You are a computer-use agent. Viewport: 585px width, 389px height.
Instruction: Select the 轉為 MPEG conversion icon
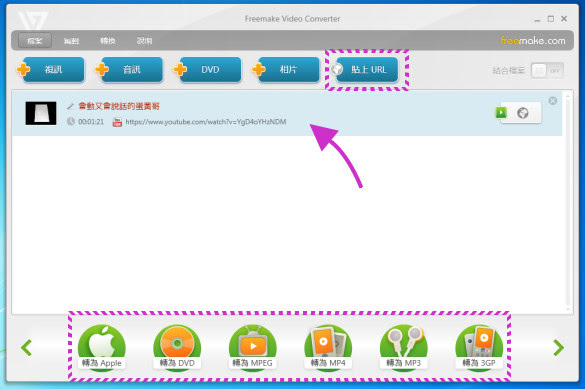[253, 347]
